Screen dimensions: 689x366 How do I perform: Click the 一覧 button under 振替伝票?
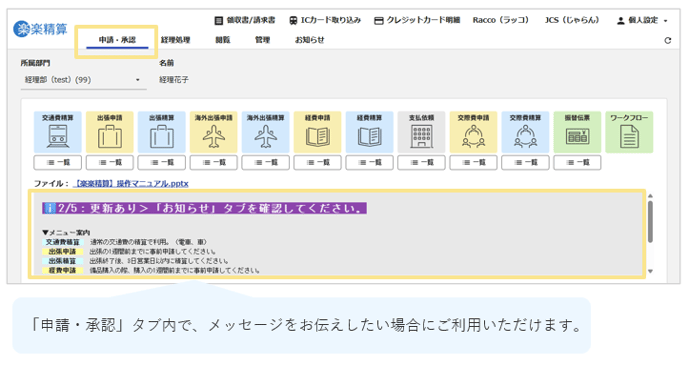click(577, 163)
